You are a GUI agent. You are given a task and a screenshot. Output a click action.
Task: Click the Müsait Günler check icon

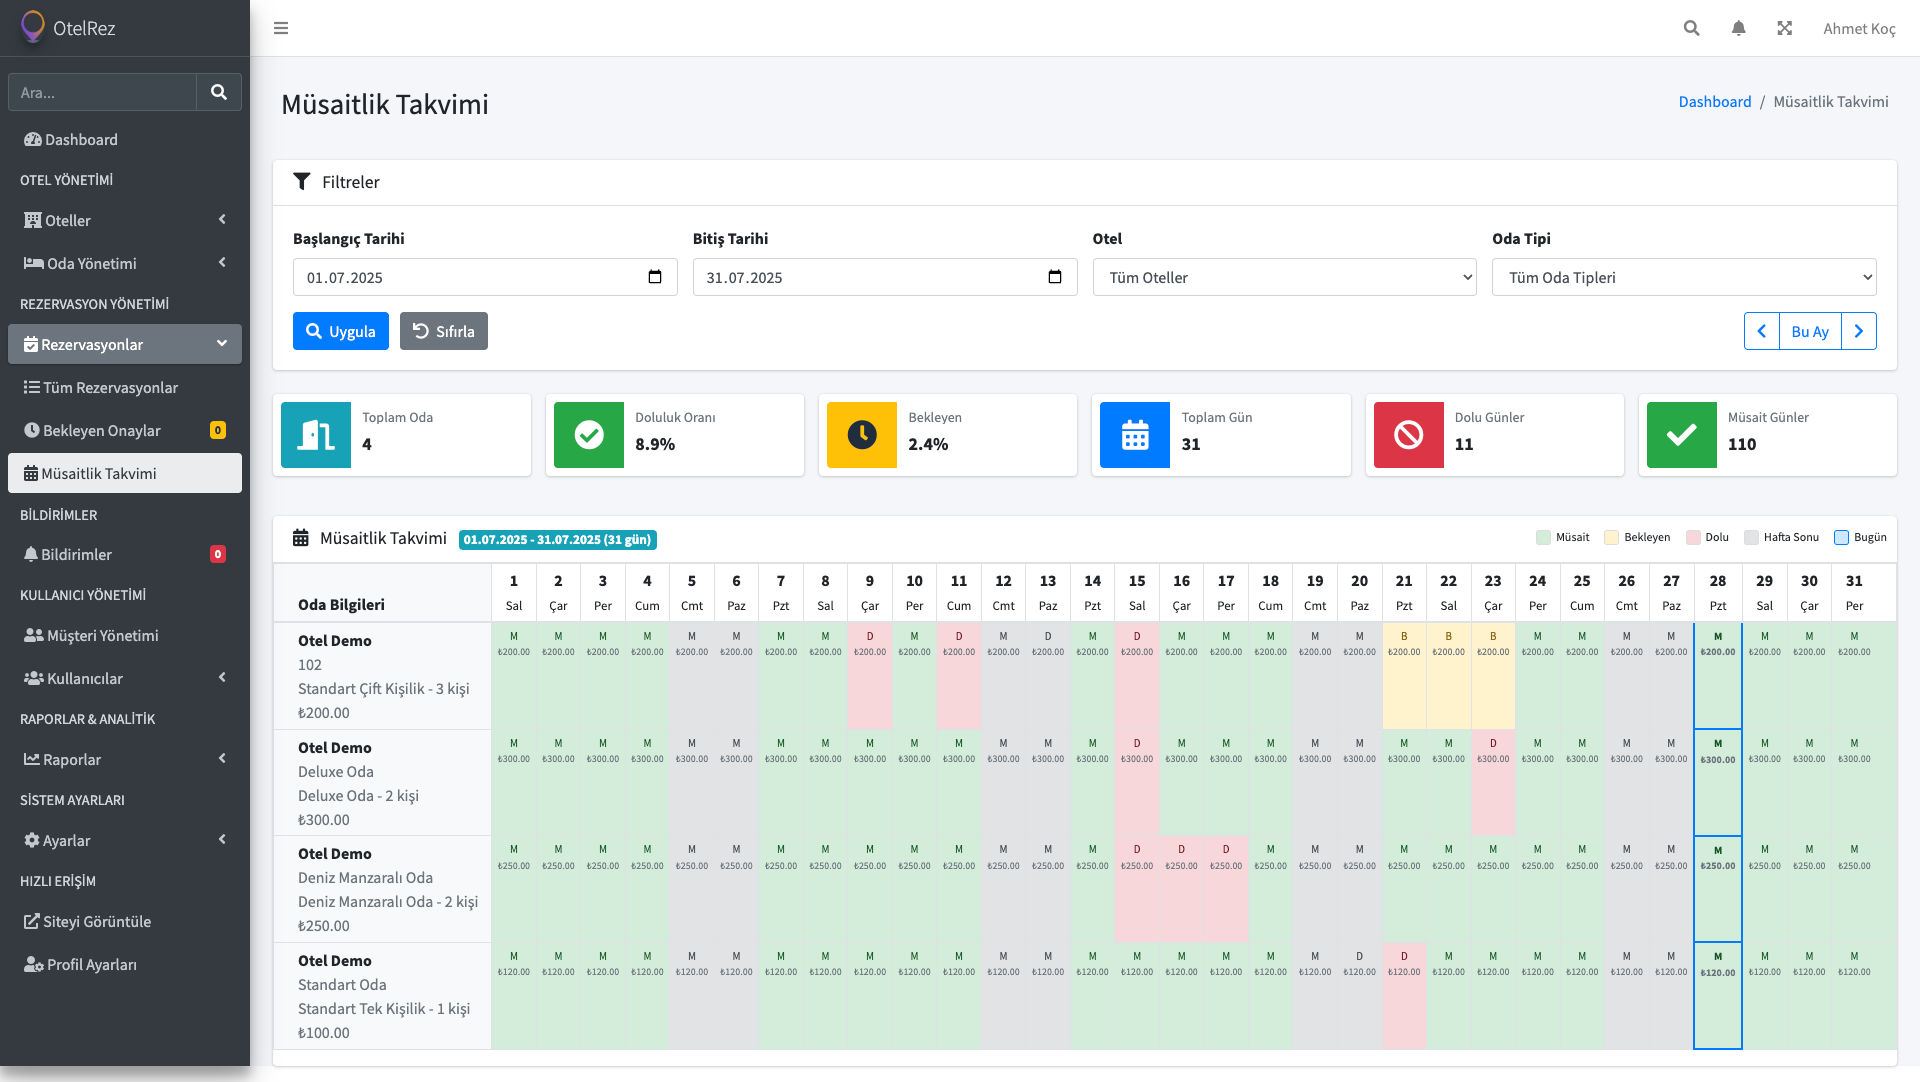coord(1682,435)
